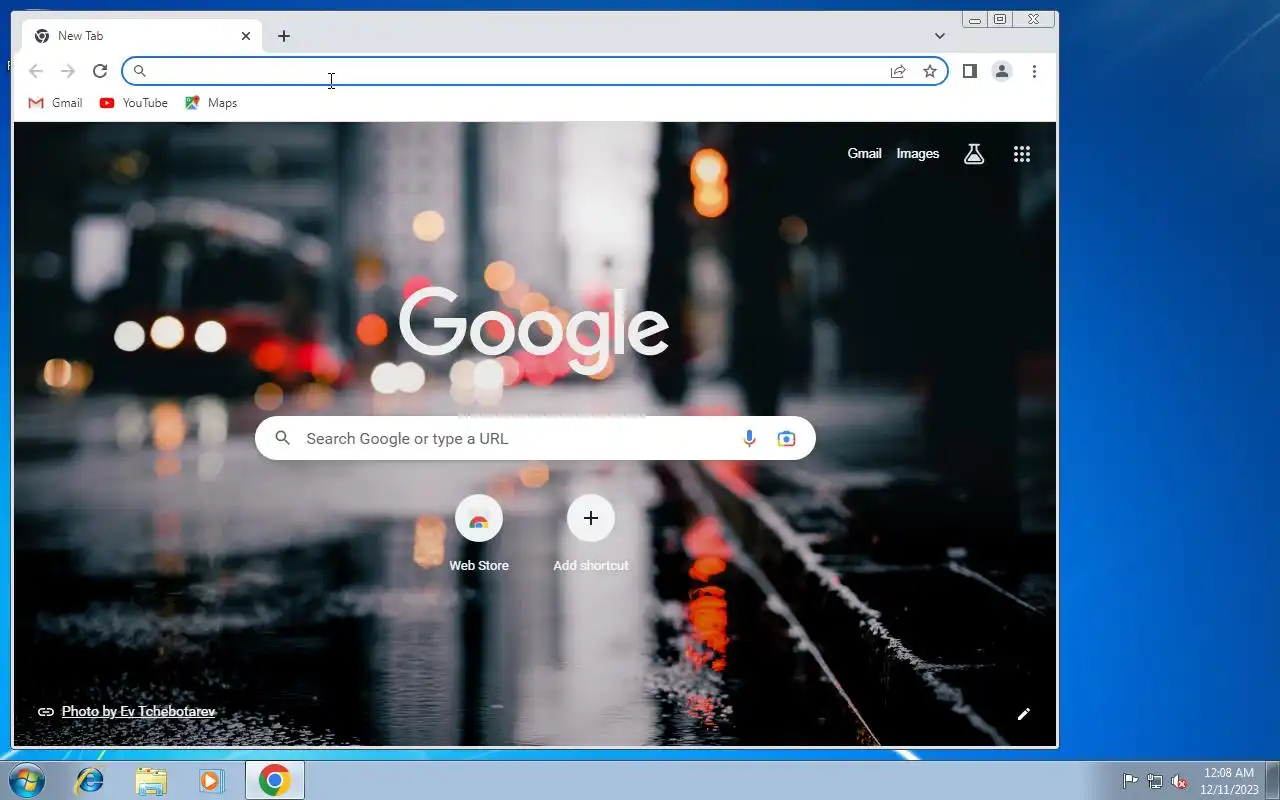This screenshot has width=1280, height=800.
Task: Open the Windows Start menu
Action: pos(26,780)
